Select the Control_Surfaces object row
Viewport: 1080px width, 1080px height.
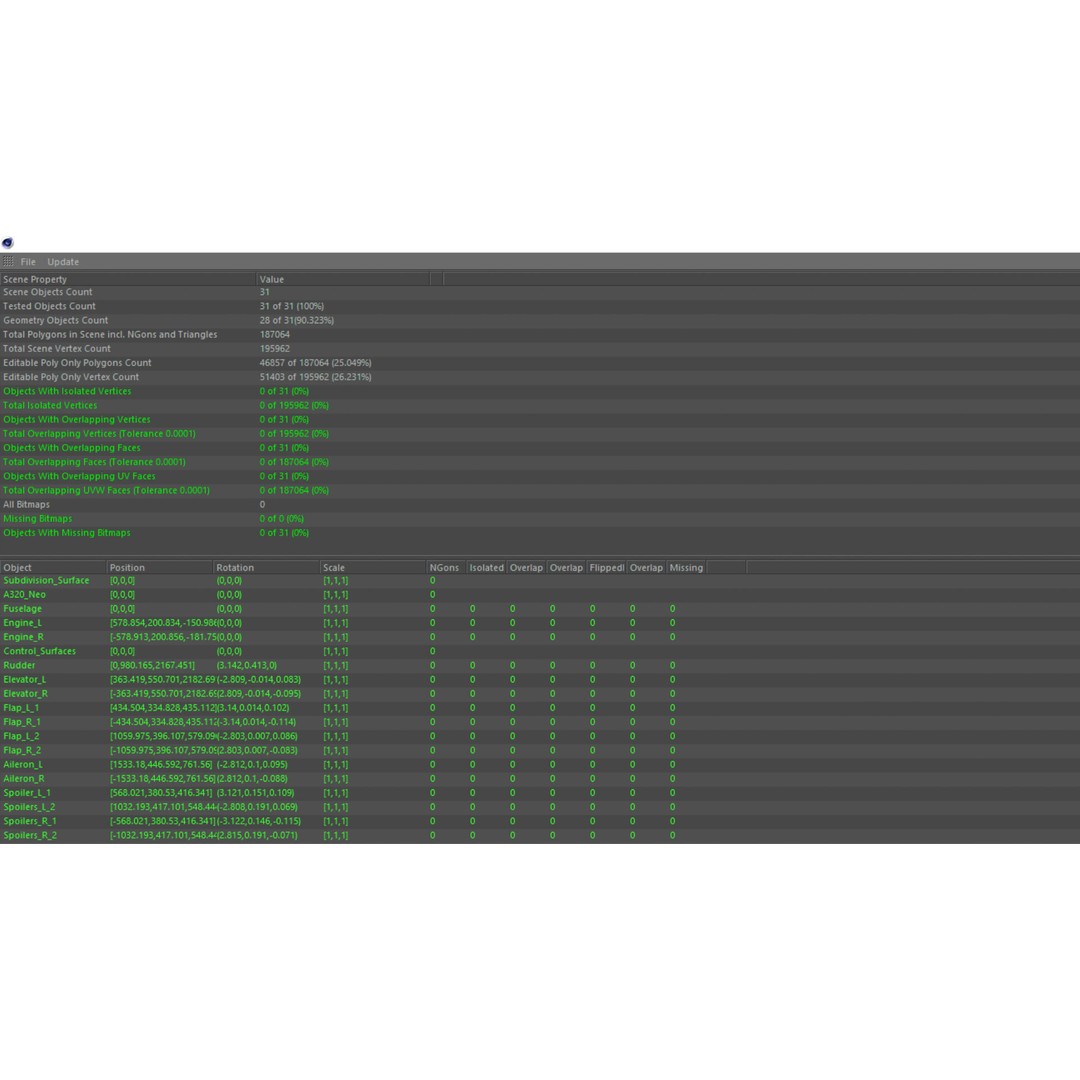tap(540, 651)
